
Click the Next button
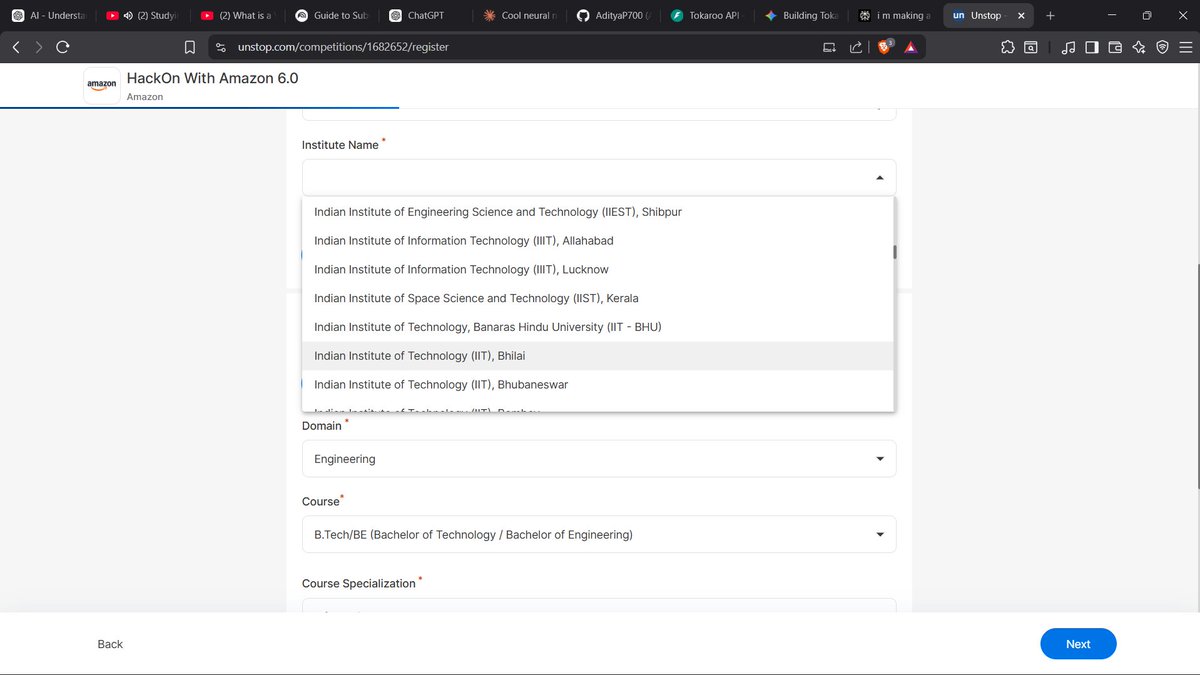1078,644
